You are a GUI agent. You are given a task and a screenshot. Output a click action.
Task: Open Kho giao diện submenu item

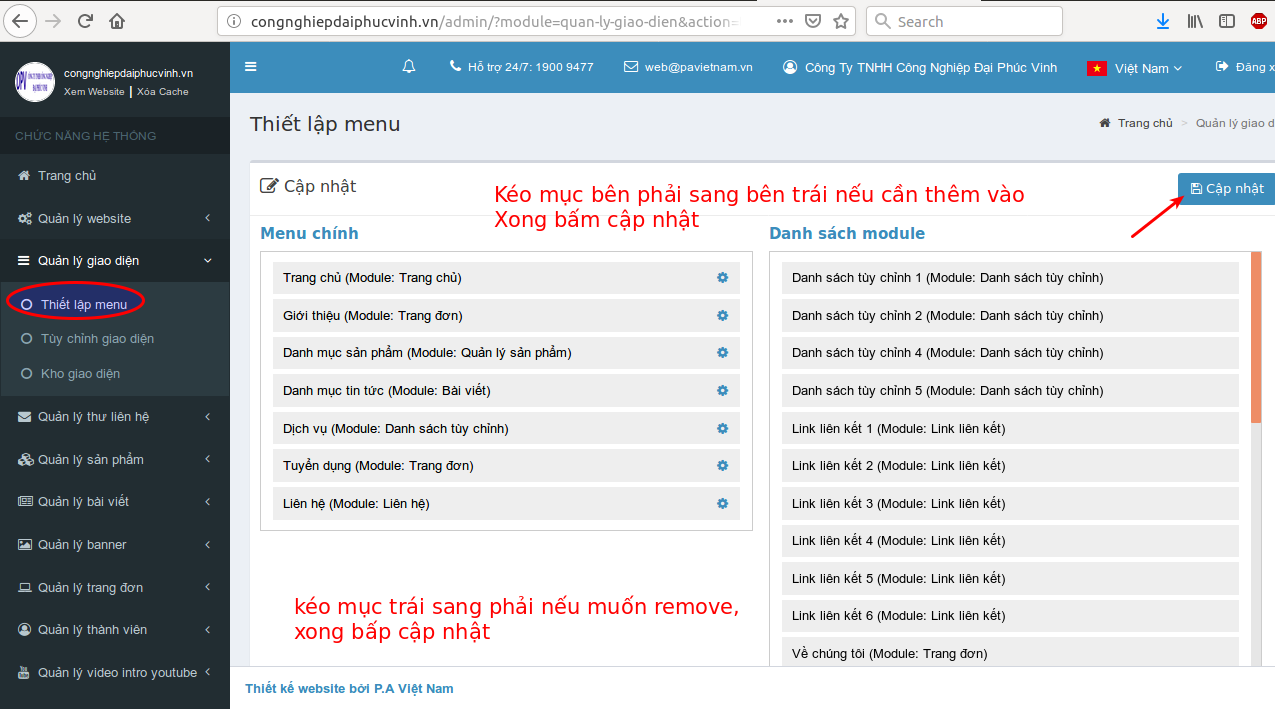click(80, 374)
